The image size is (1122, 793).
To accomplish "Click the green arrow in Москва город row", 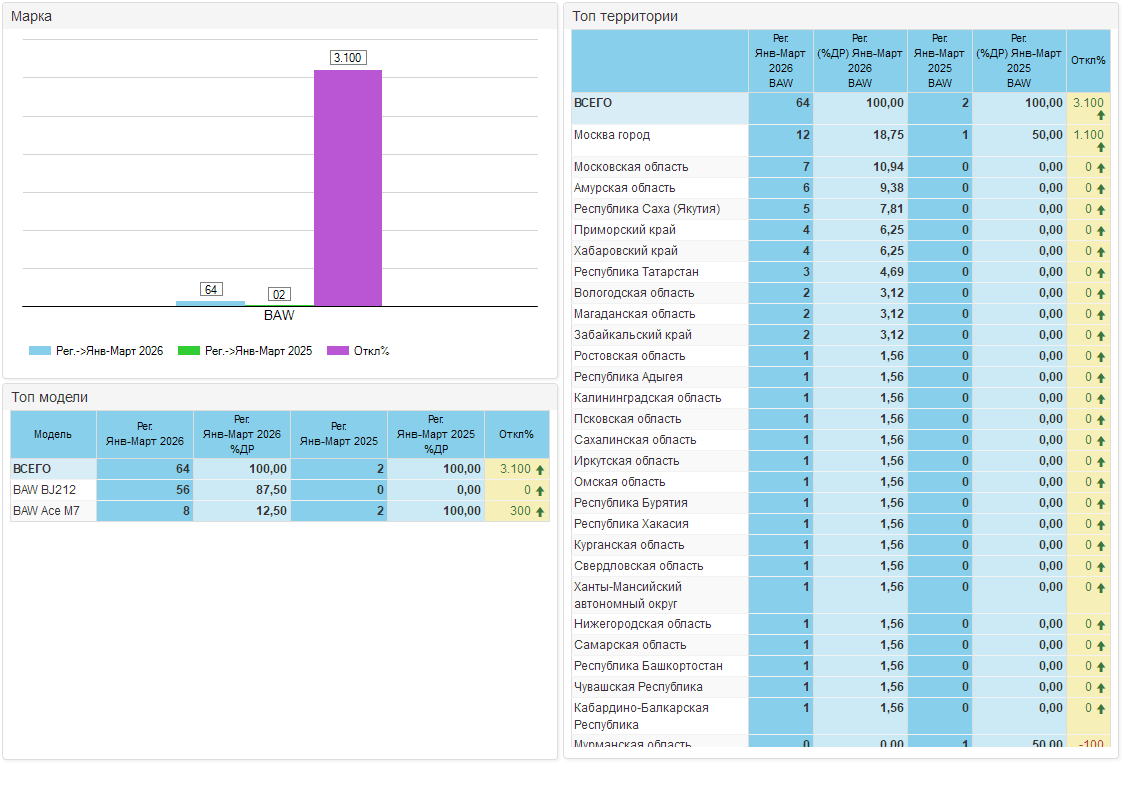I will click(x=1100, y=148).
